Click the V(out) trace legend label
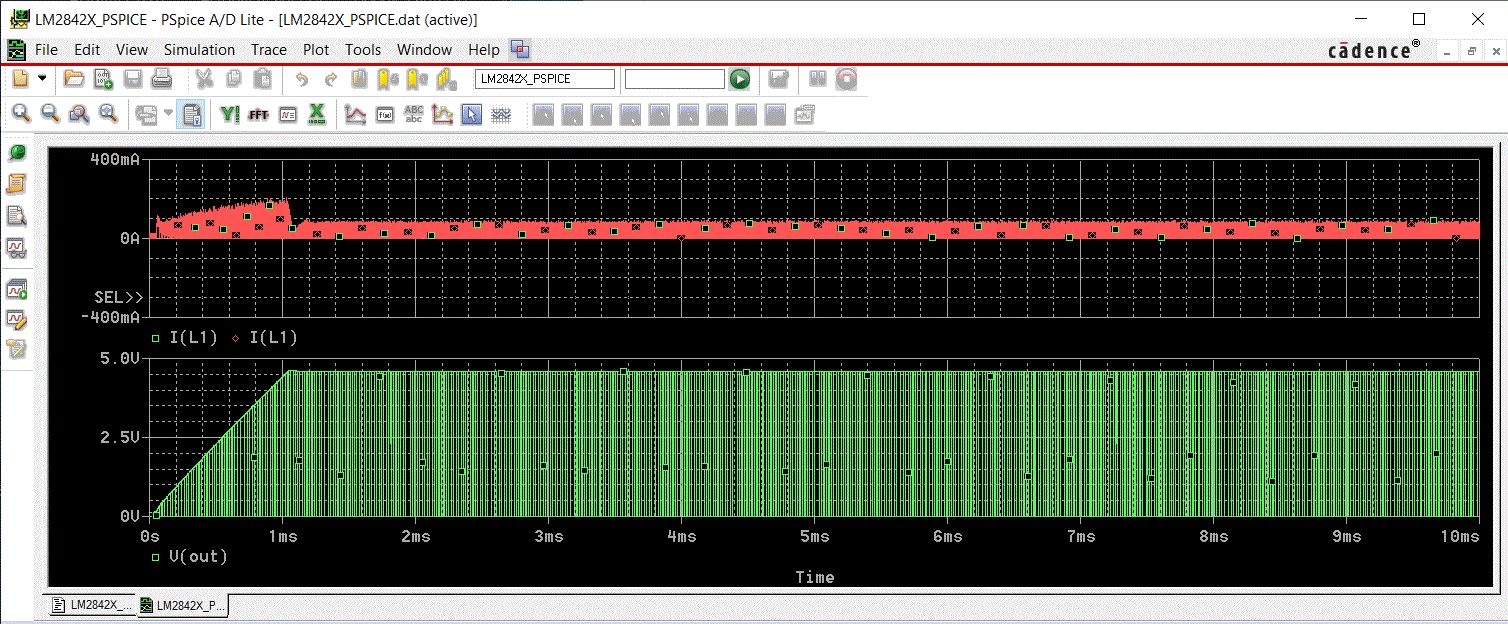Screen dimensions: 1508x624 (198, 556)
